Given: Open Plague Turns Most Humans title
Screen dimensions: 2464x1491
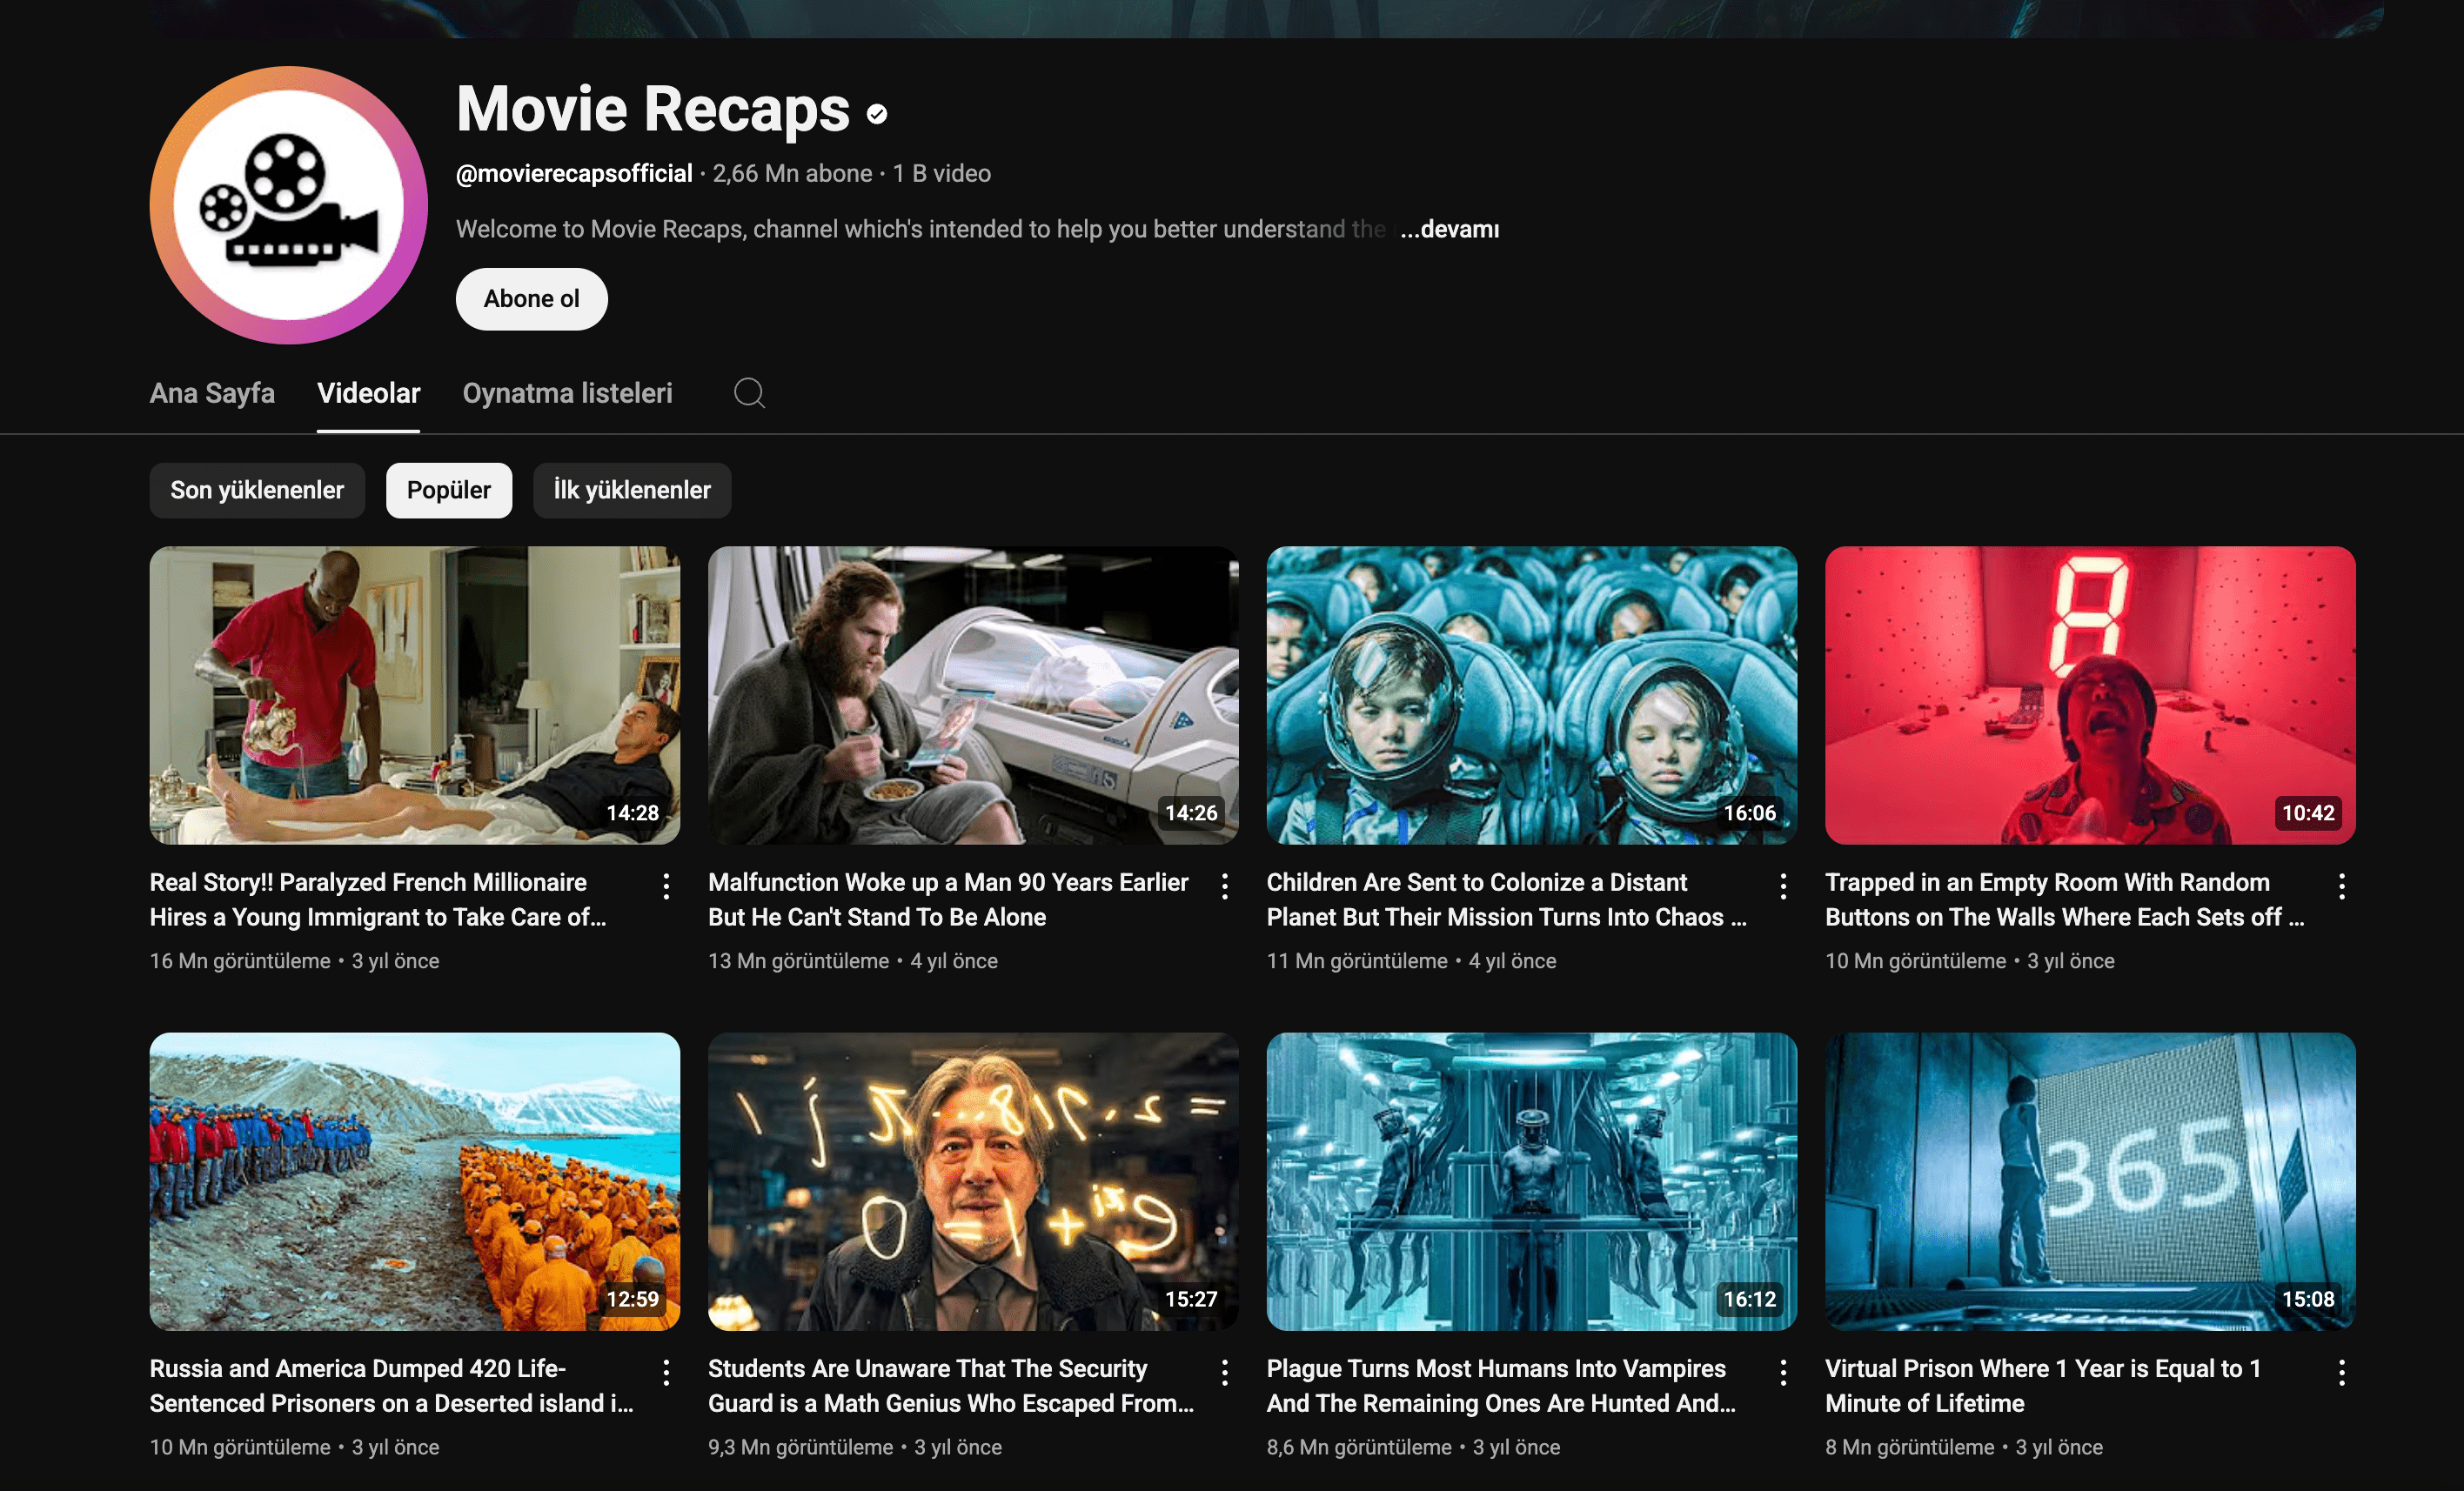Looking at the screenshot, I should tap(1501, 1385).
